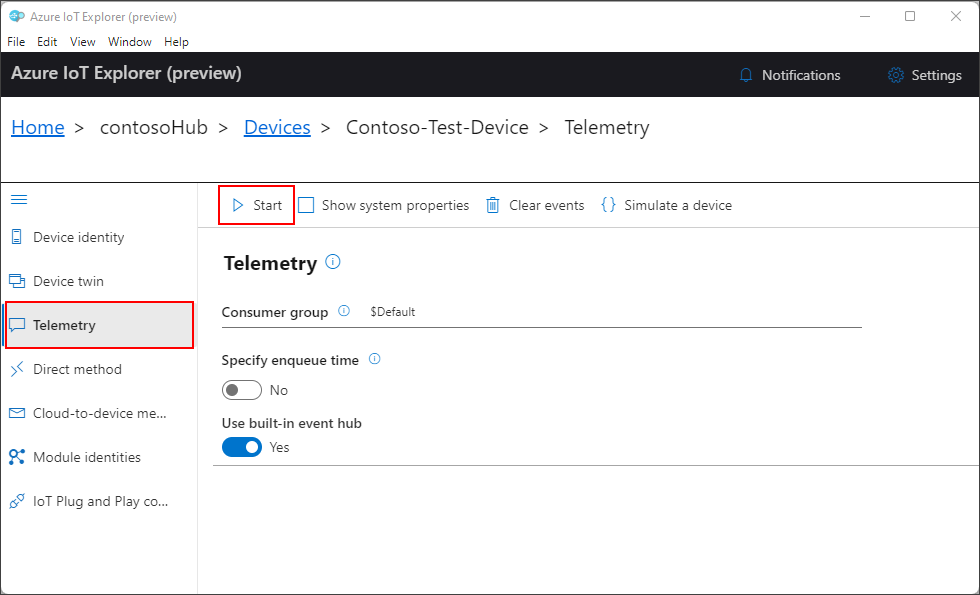Navigate to the Devices breadcrumb link

[x=277, y=127]
